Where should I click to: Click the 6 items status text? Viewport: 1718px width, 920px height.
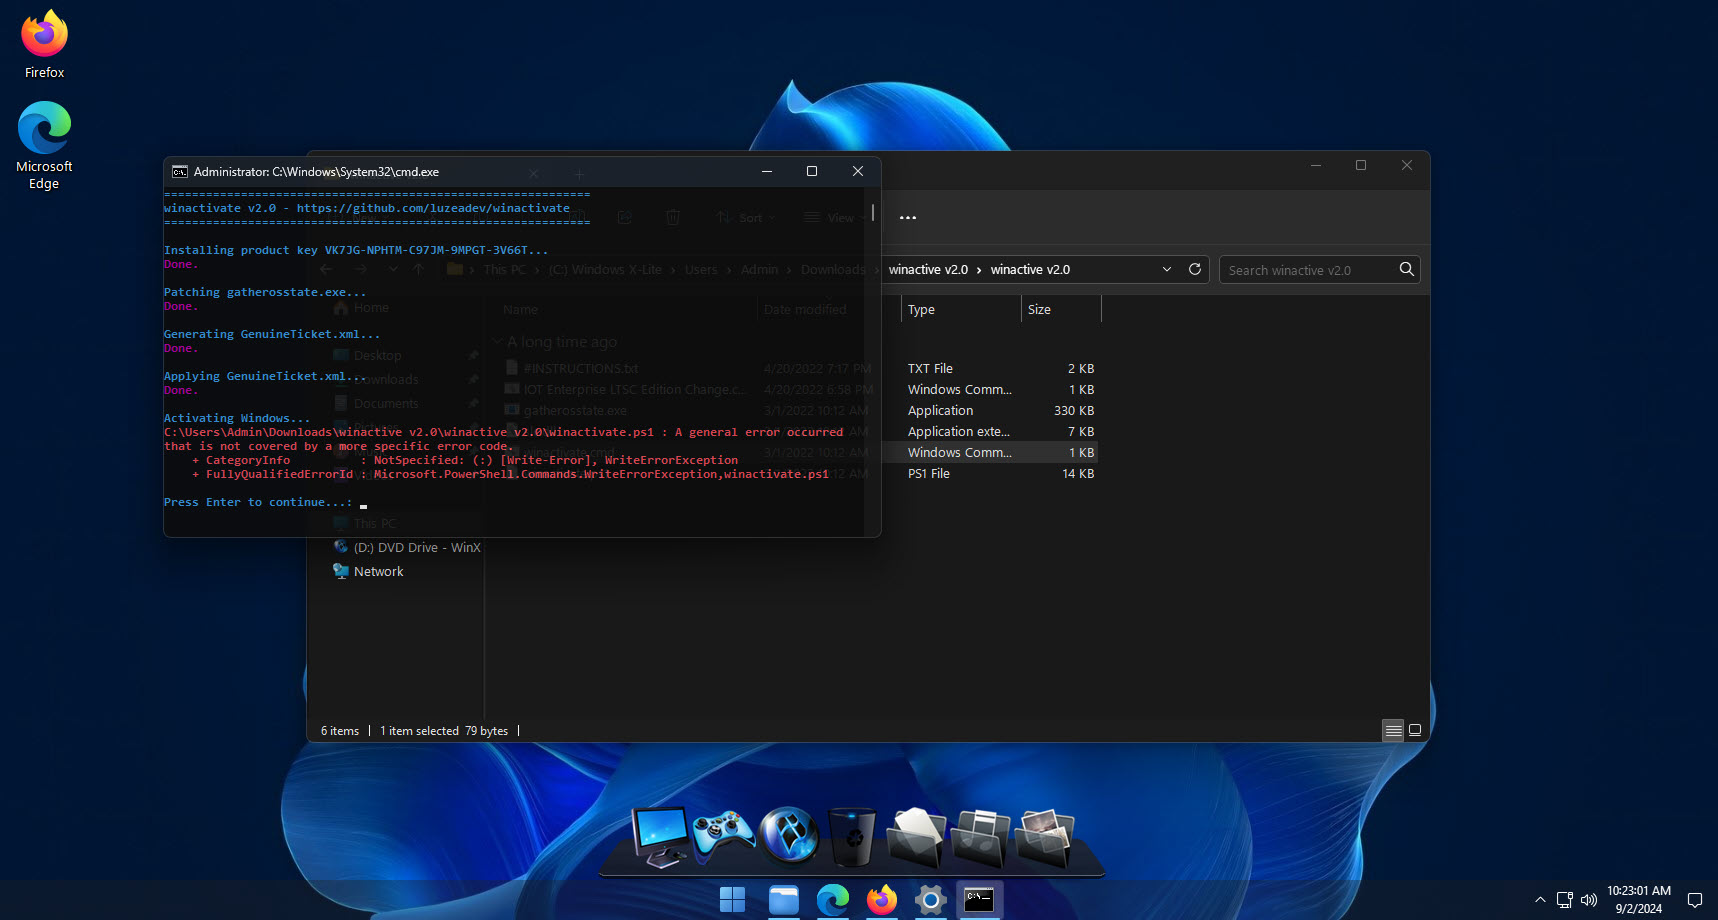pyautogui.click(x=340, y=731)
